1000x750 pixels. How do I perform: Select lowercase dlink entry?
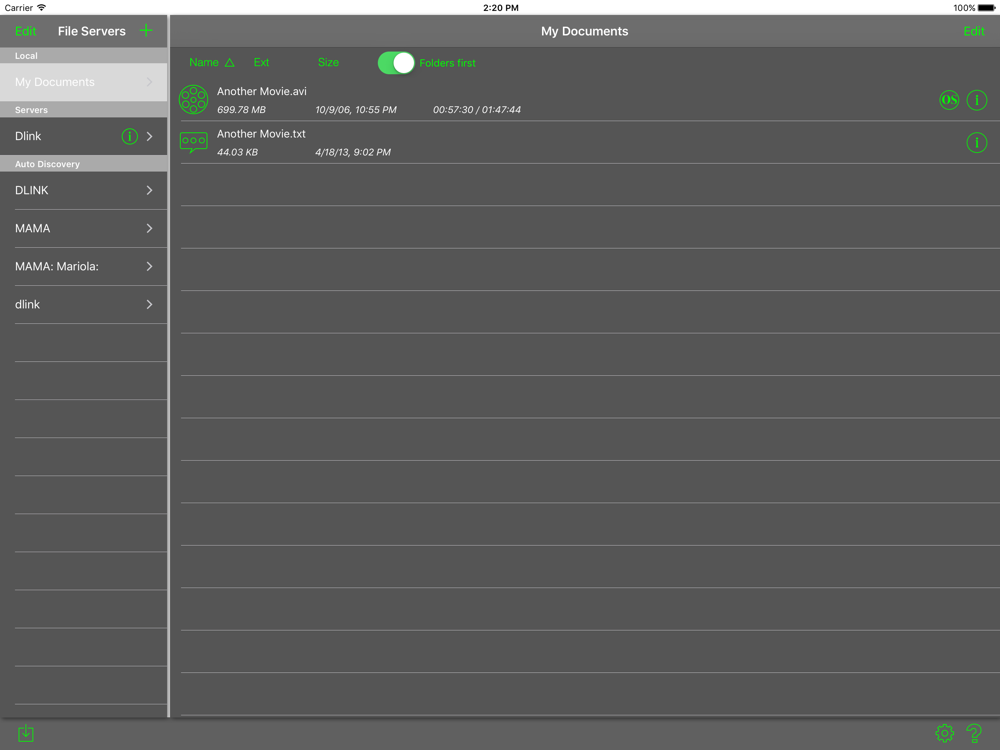tap(84, 305)
